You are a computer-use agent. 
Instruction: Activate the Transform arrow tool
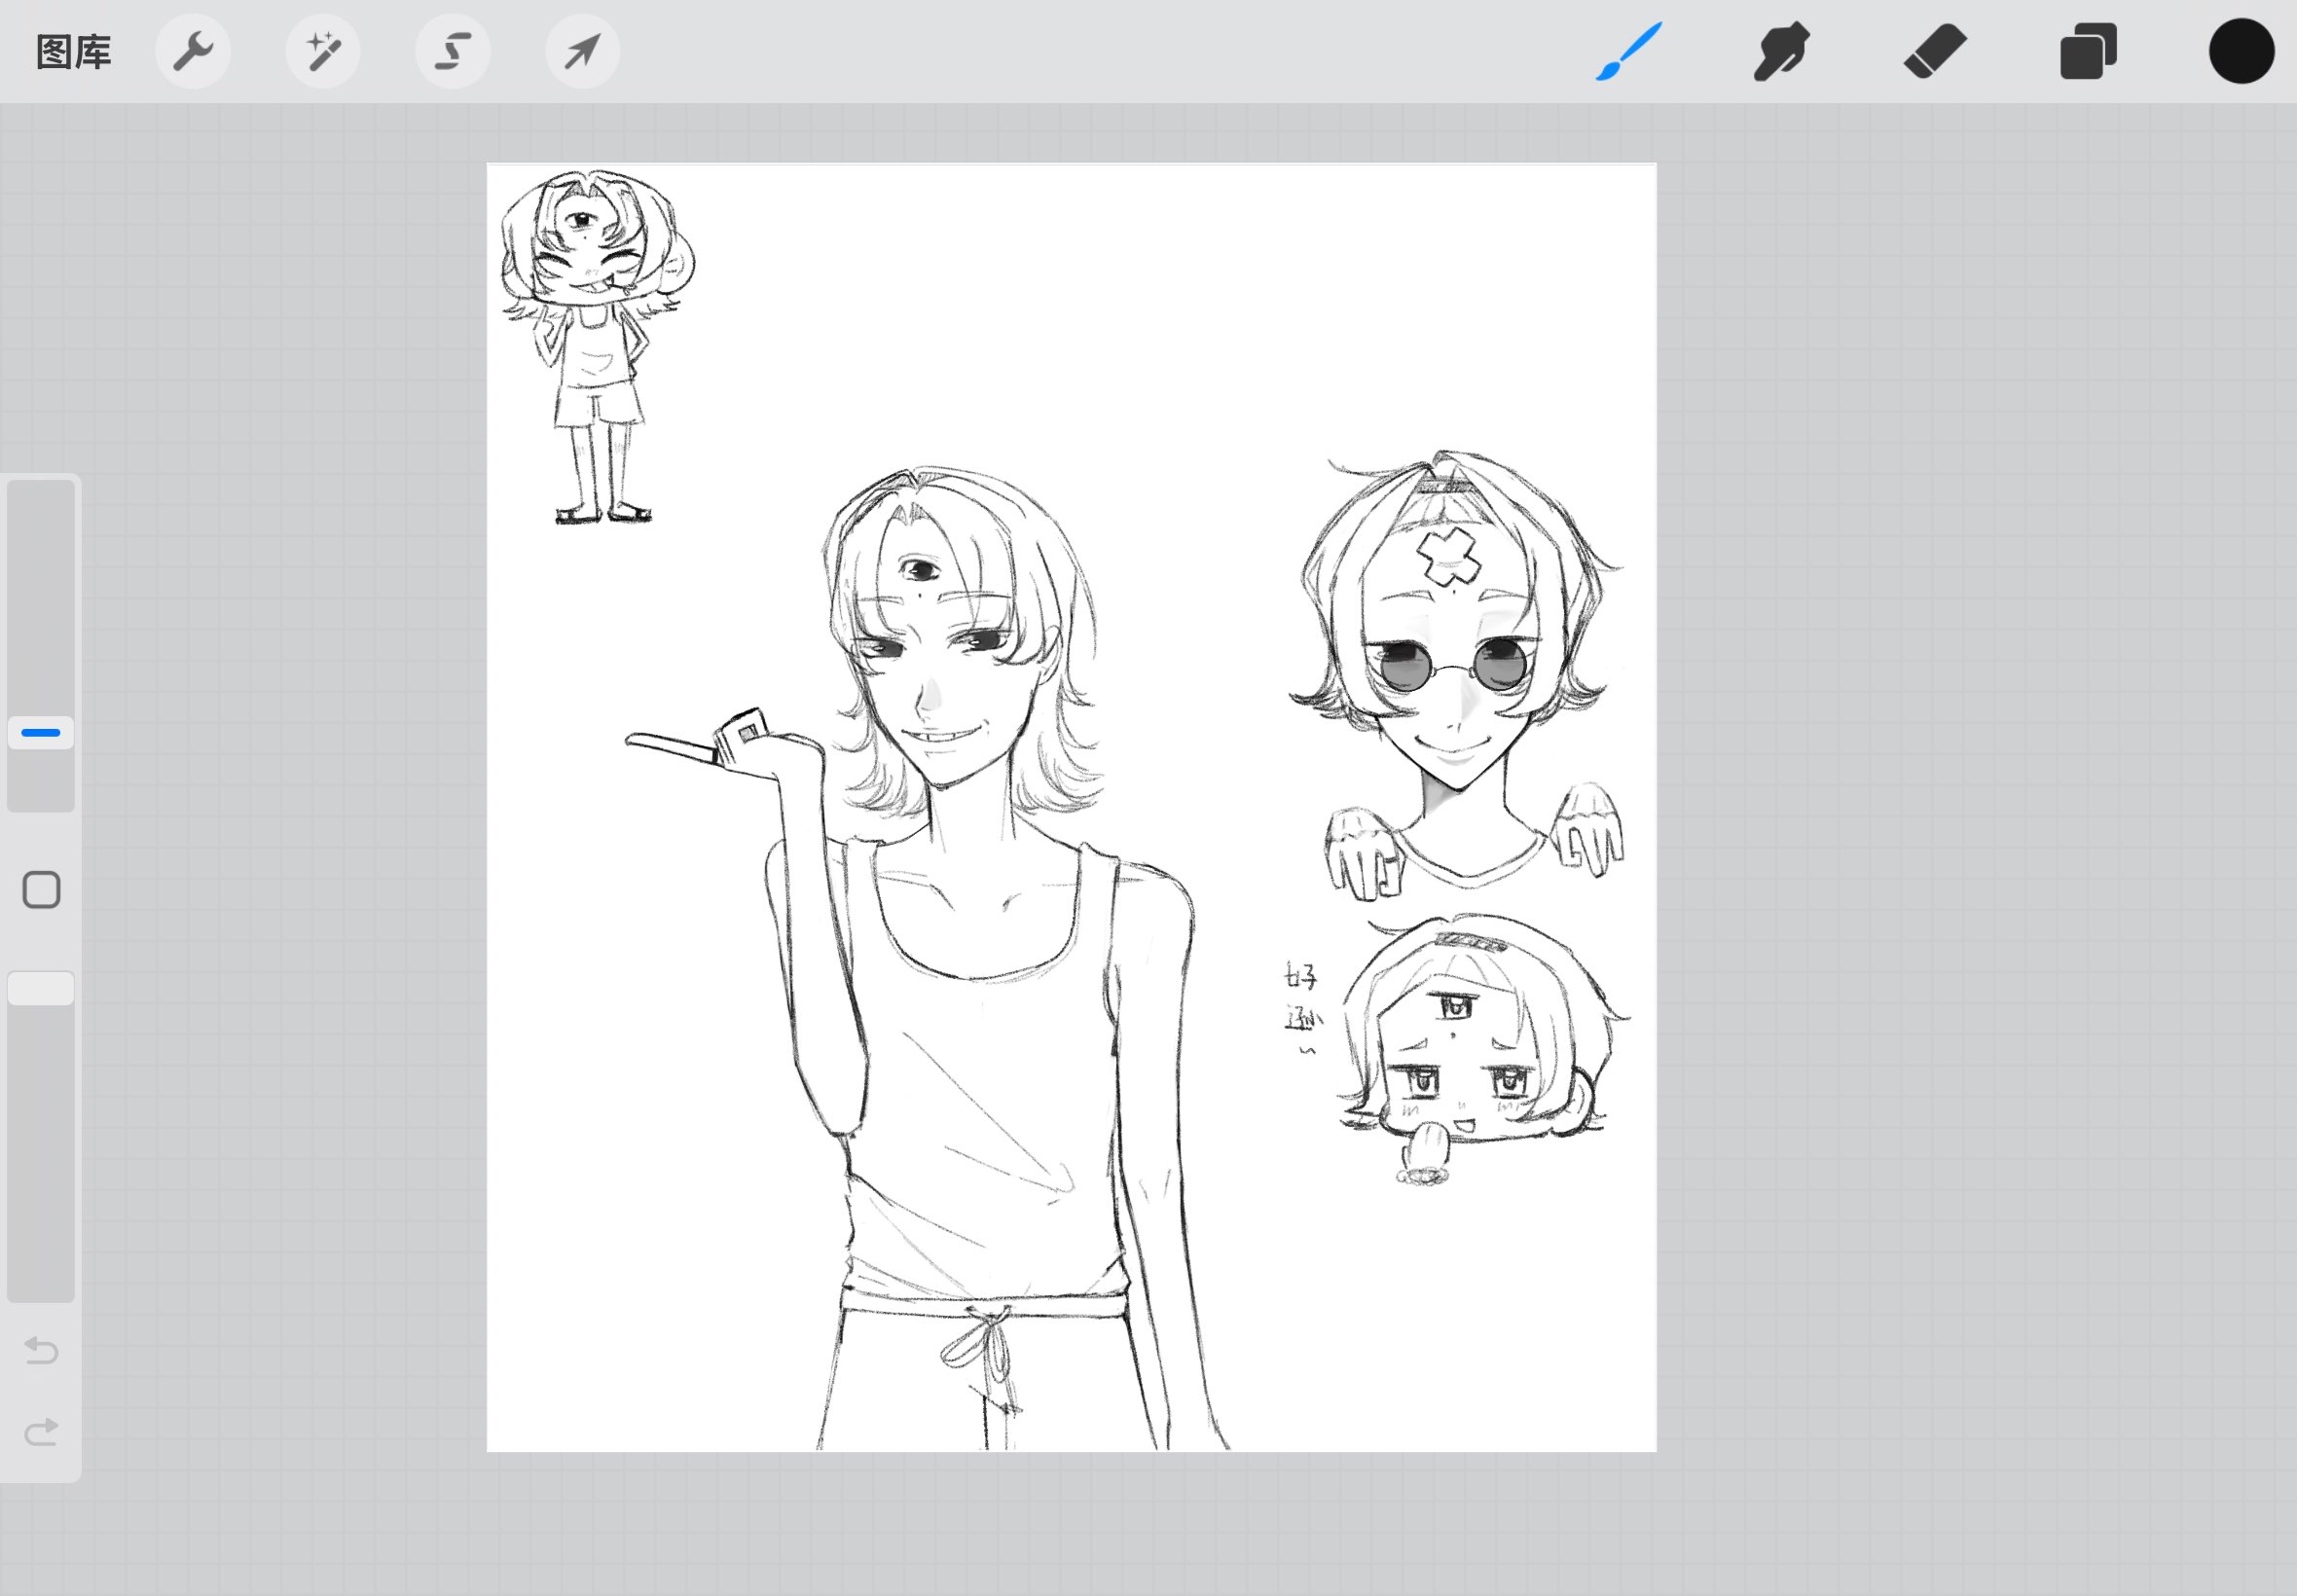582,52
